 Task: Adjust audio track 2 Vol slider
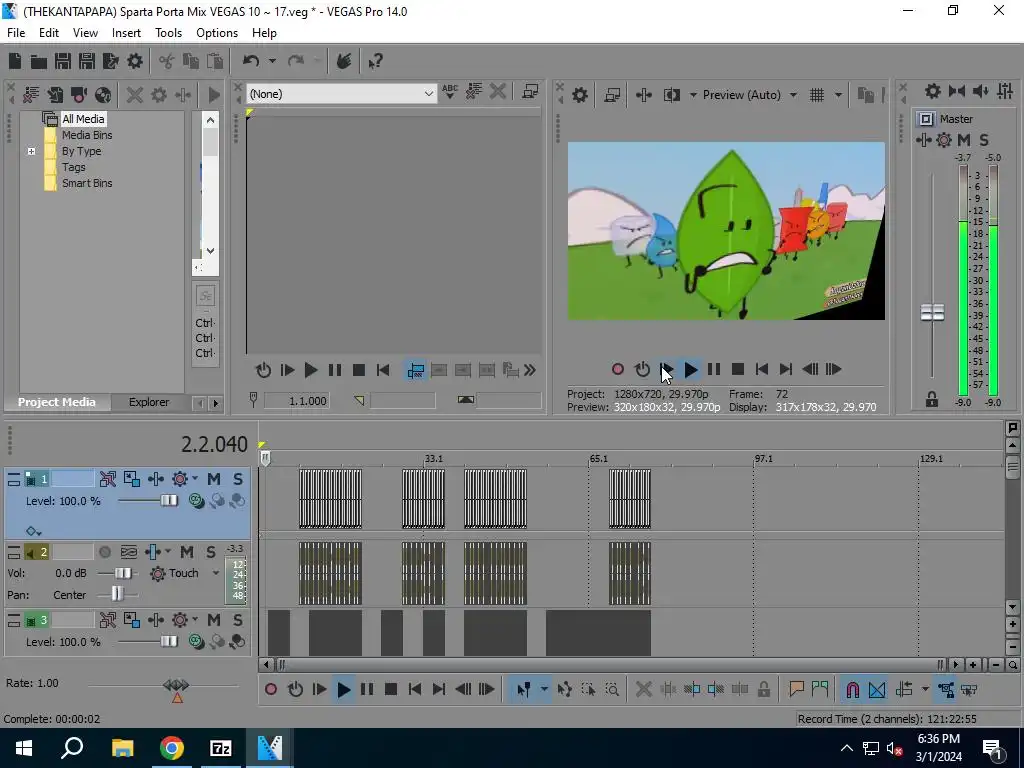122,573
